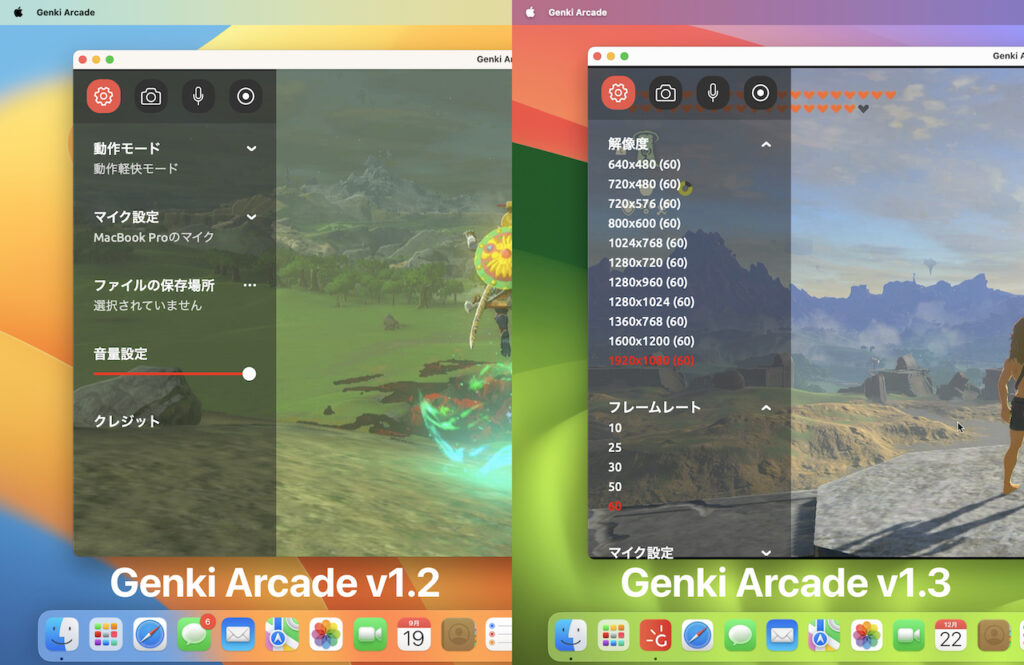This screenshot has height=665, width=1024.
Task: Click the camera capture icon in v1.3 toolbar
Action: click(664, 92)
